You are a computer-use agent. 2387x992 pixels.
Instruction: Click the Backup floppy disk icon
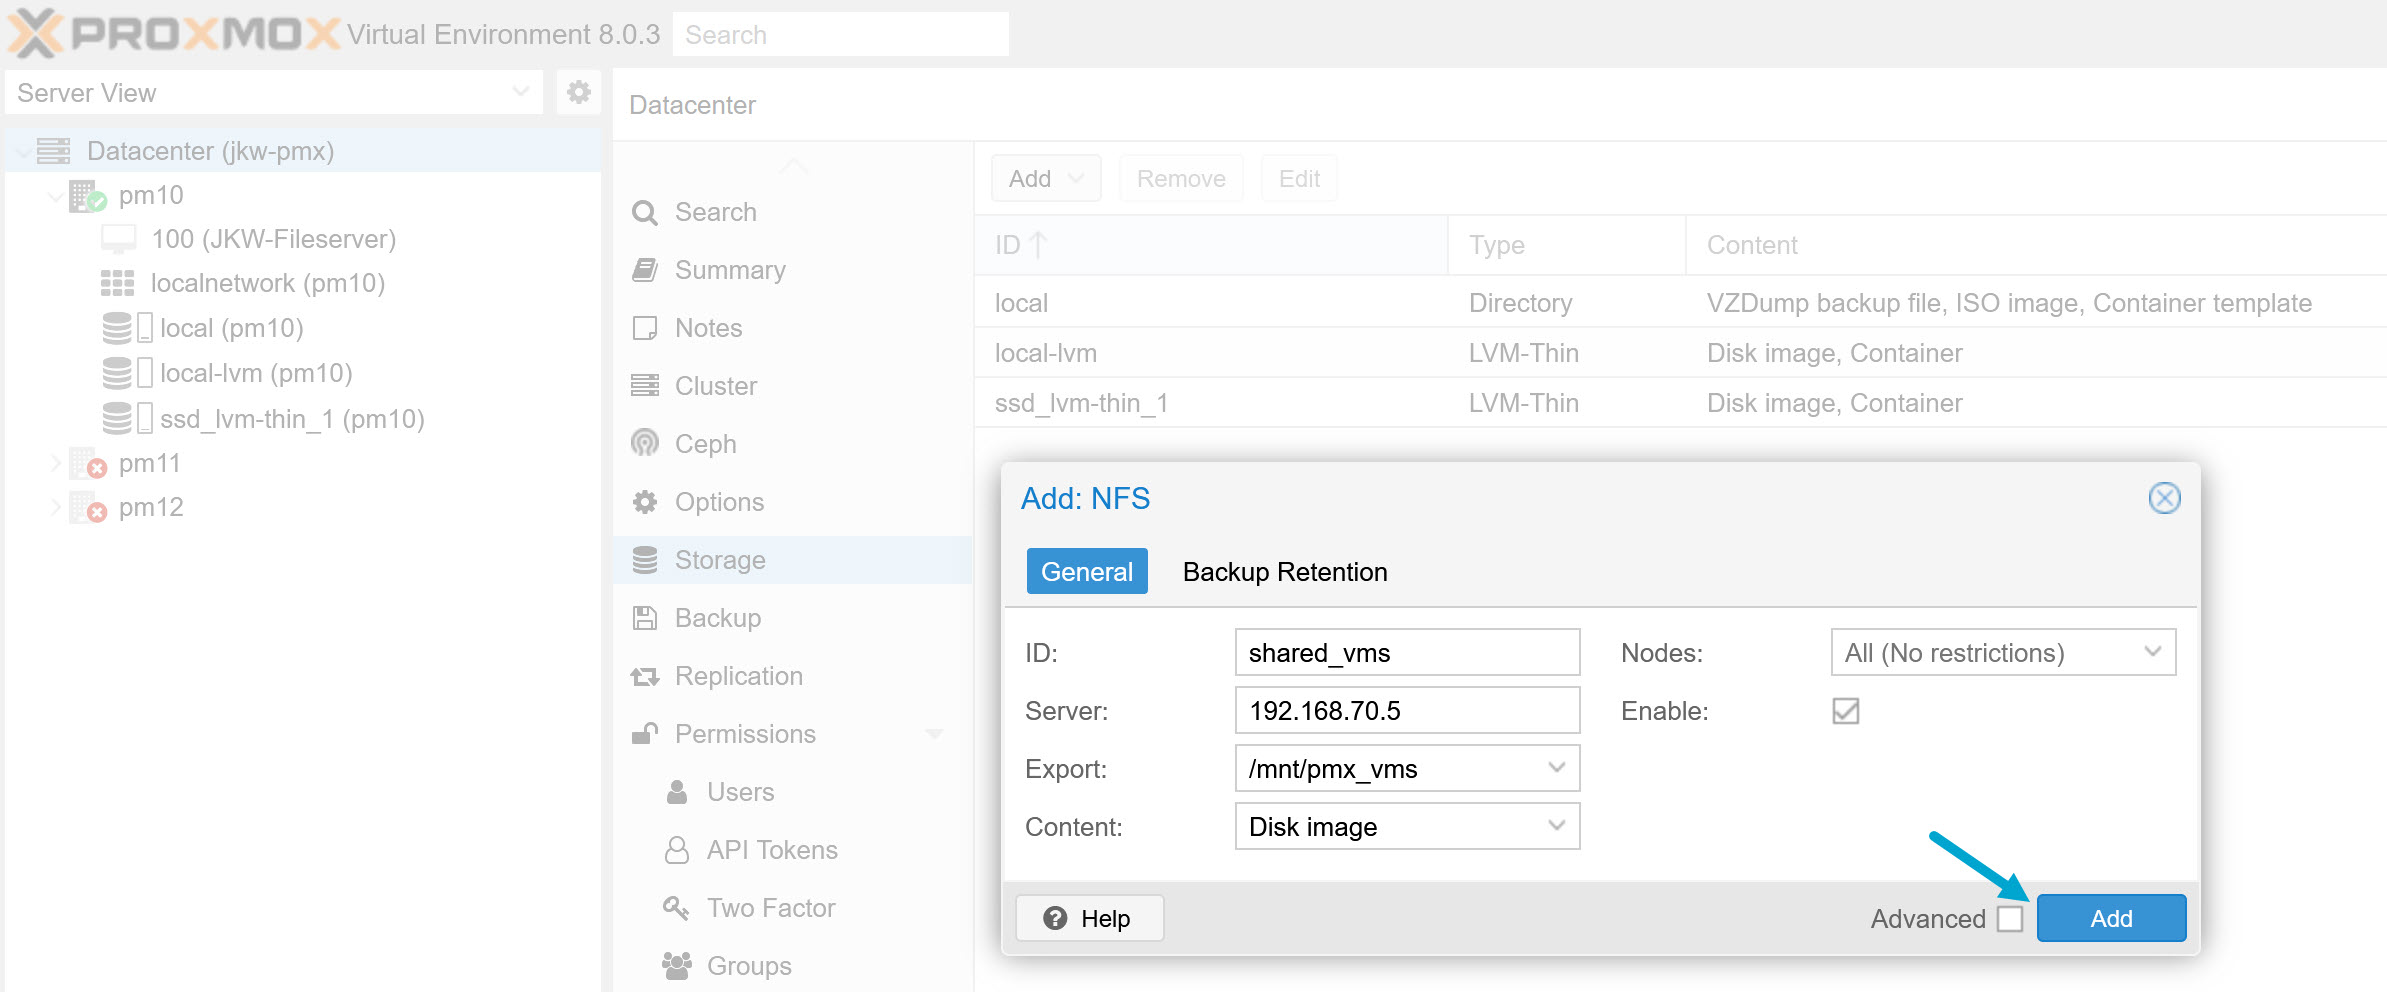click(645, 618)
